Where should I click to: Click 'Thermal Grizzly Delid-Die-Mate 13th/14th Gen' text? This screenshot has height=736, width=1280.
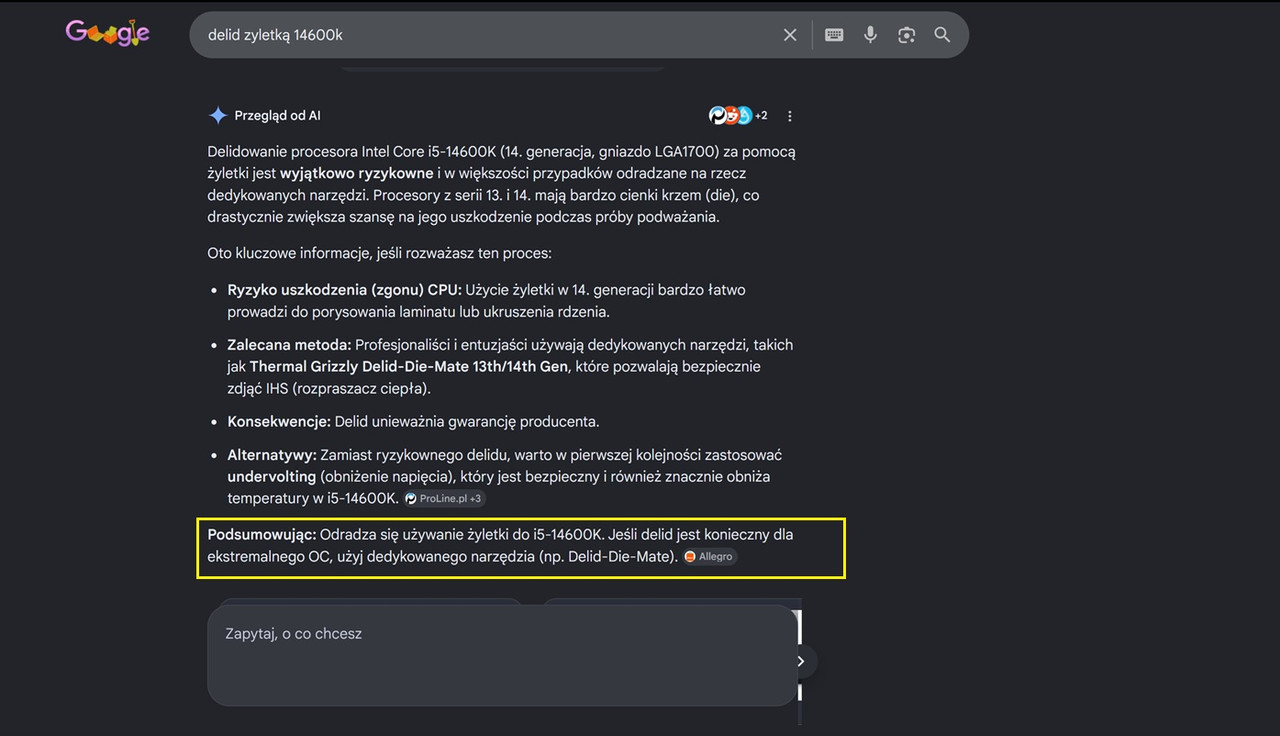(409, 367)
